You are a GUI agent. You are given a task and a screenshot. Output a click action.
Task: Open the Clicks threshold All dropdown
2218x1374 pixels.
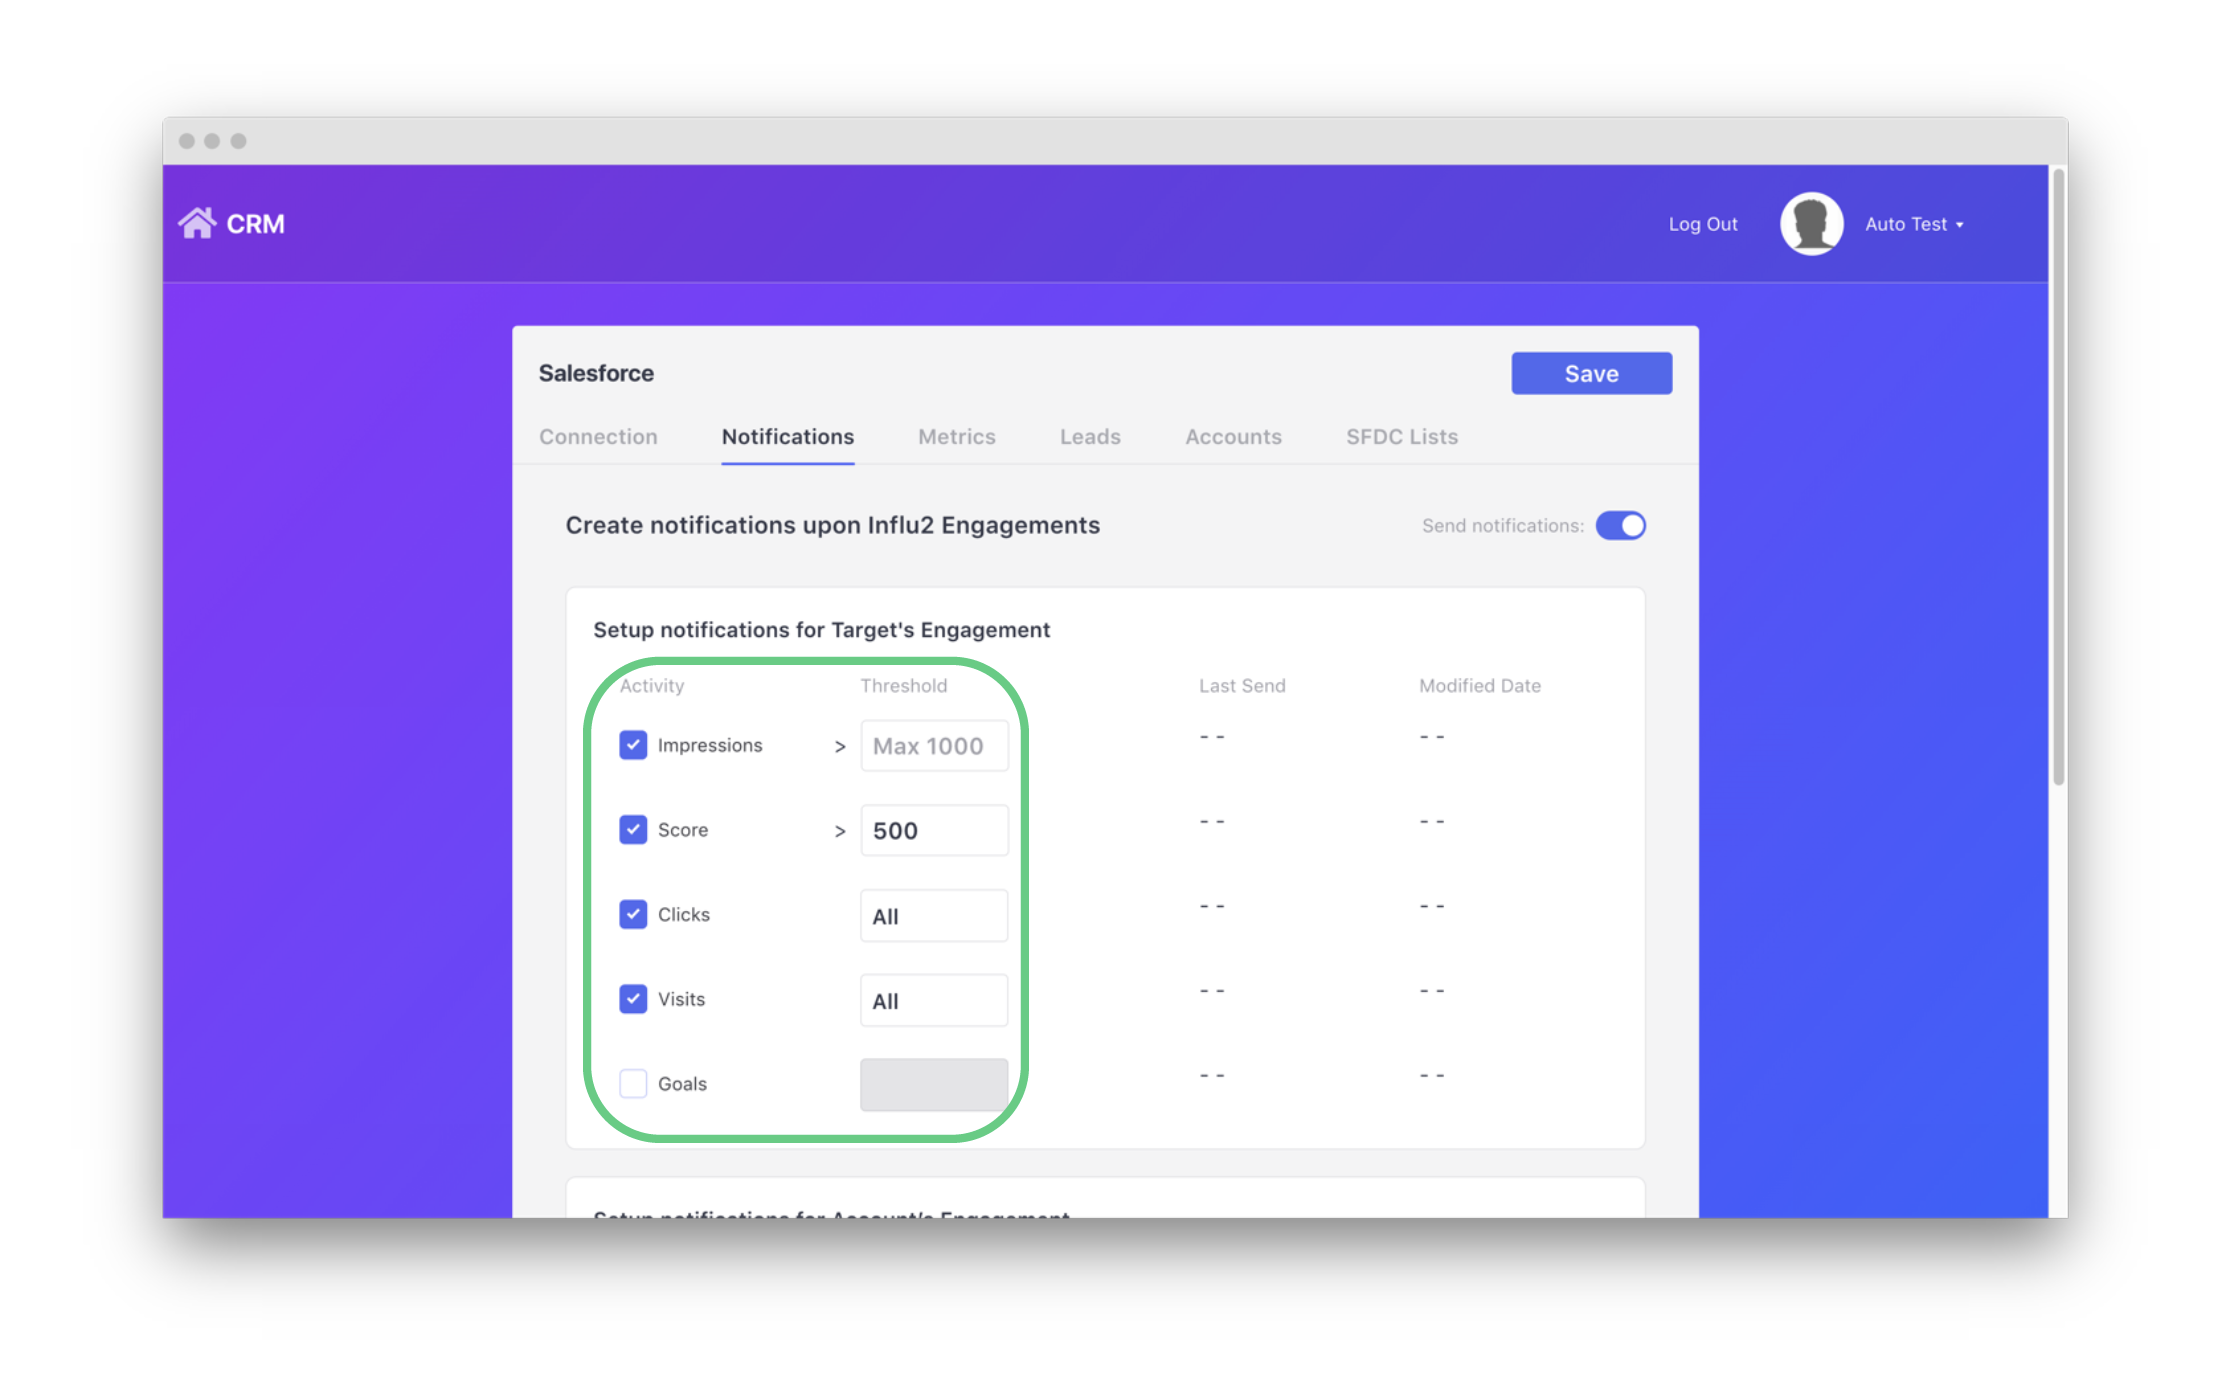[934, 916]
